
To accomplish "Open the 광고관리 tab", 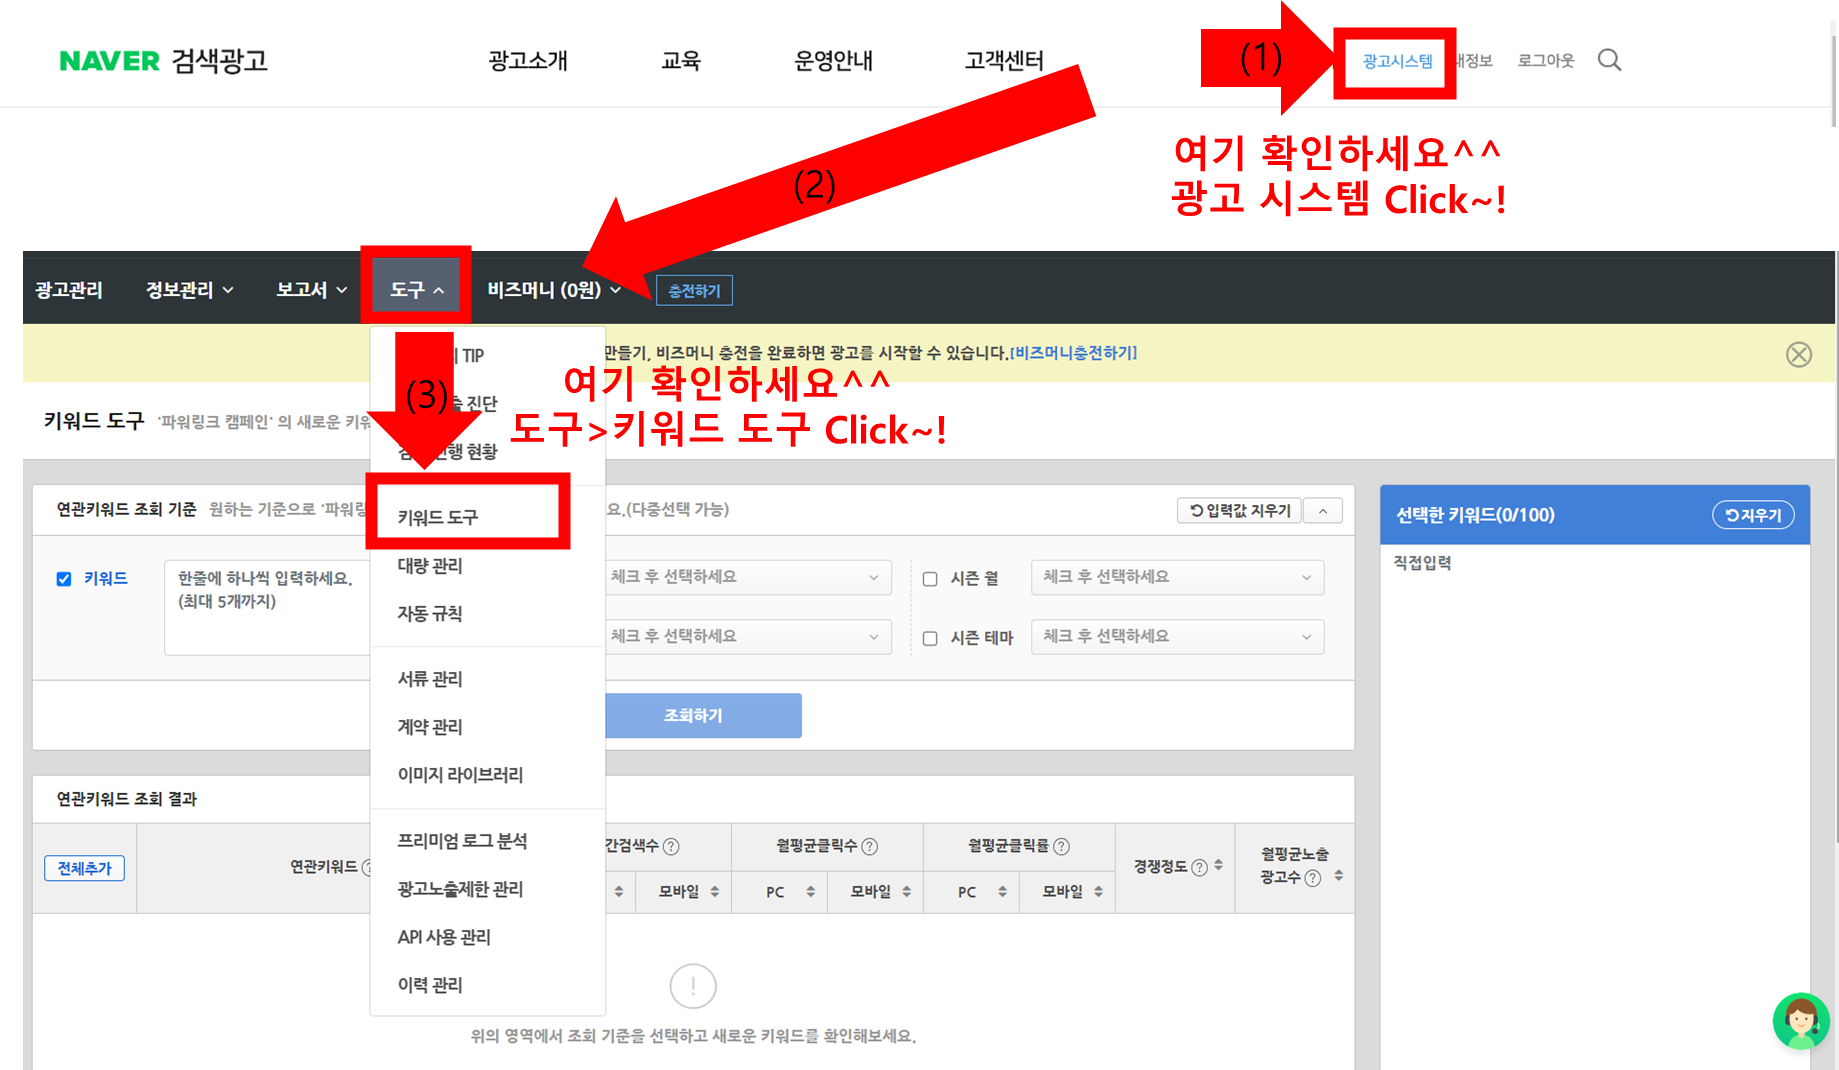I will (69, 290).
